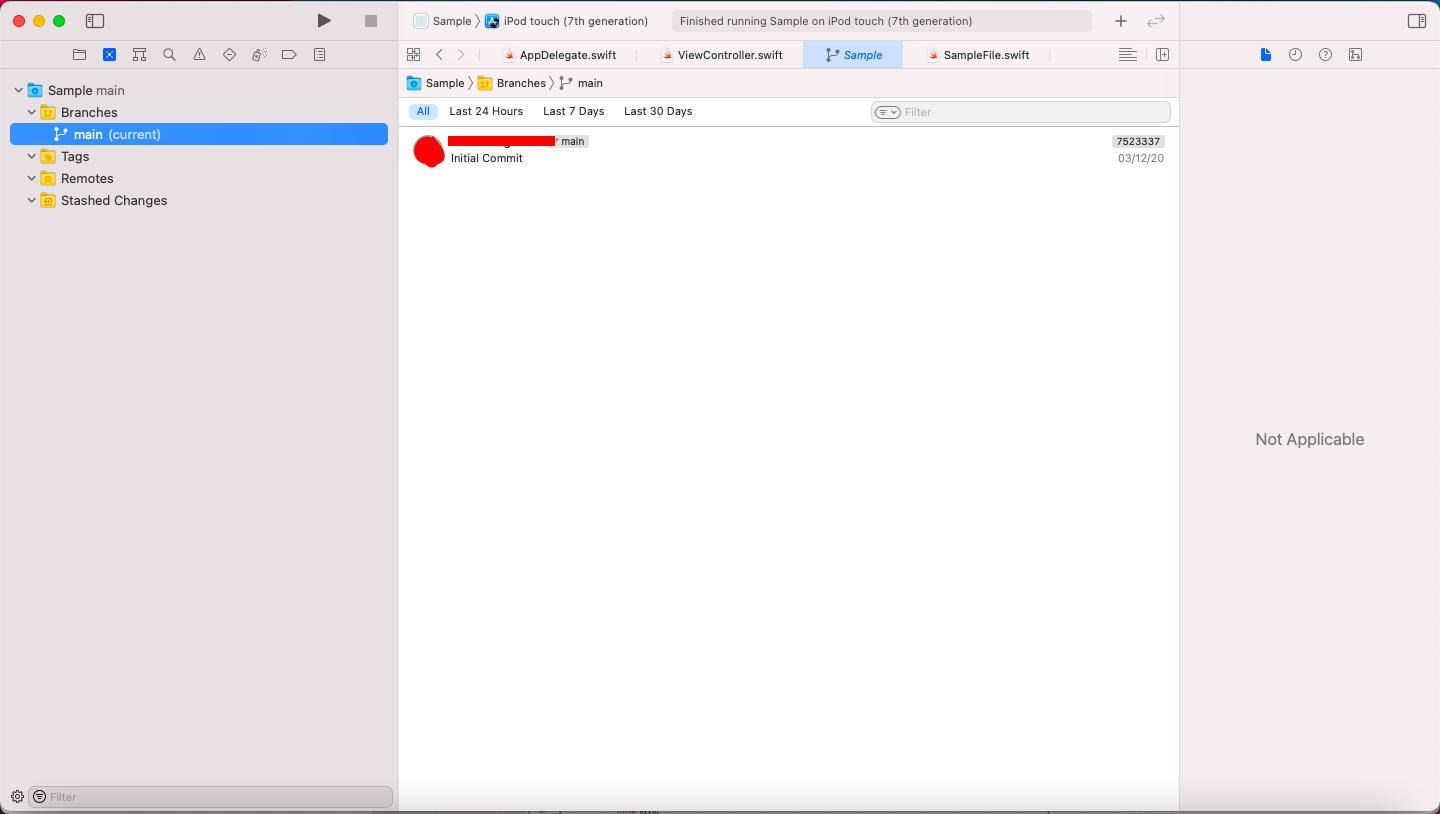Open the Sample scheme selector
The width and height of the screenshot is (1440, 814).
[x=443, y=21]
